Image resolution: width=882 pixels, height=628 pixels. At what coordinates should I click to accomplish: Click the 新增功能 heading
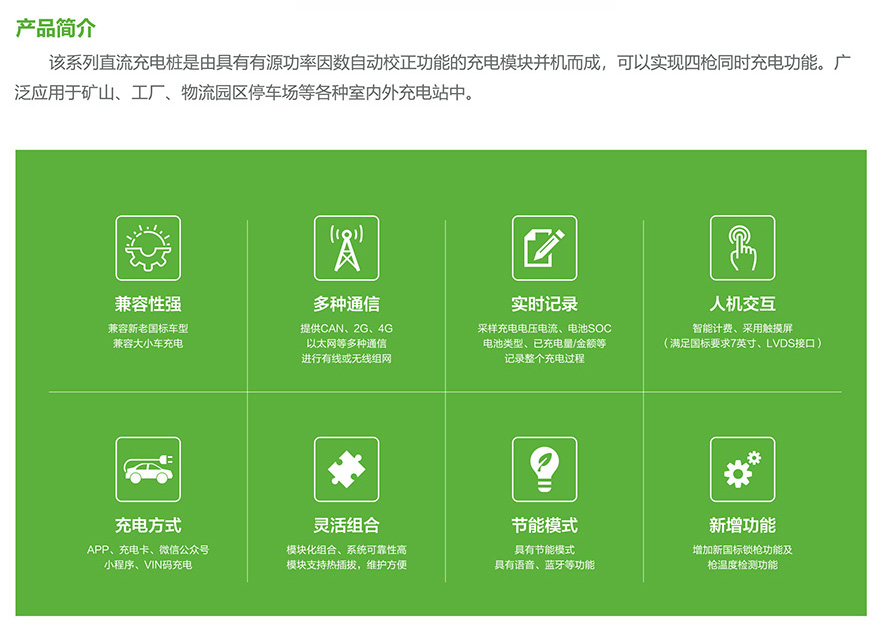click(742, 526)
